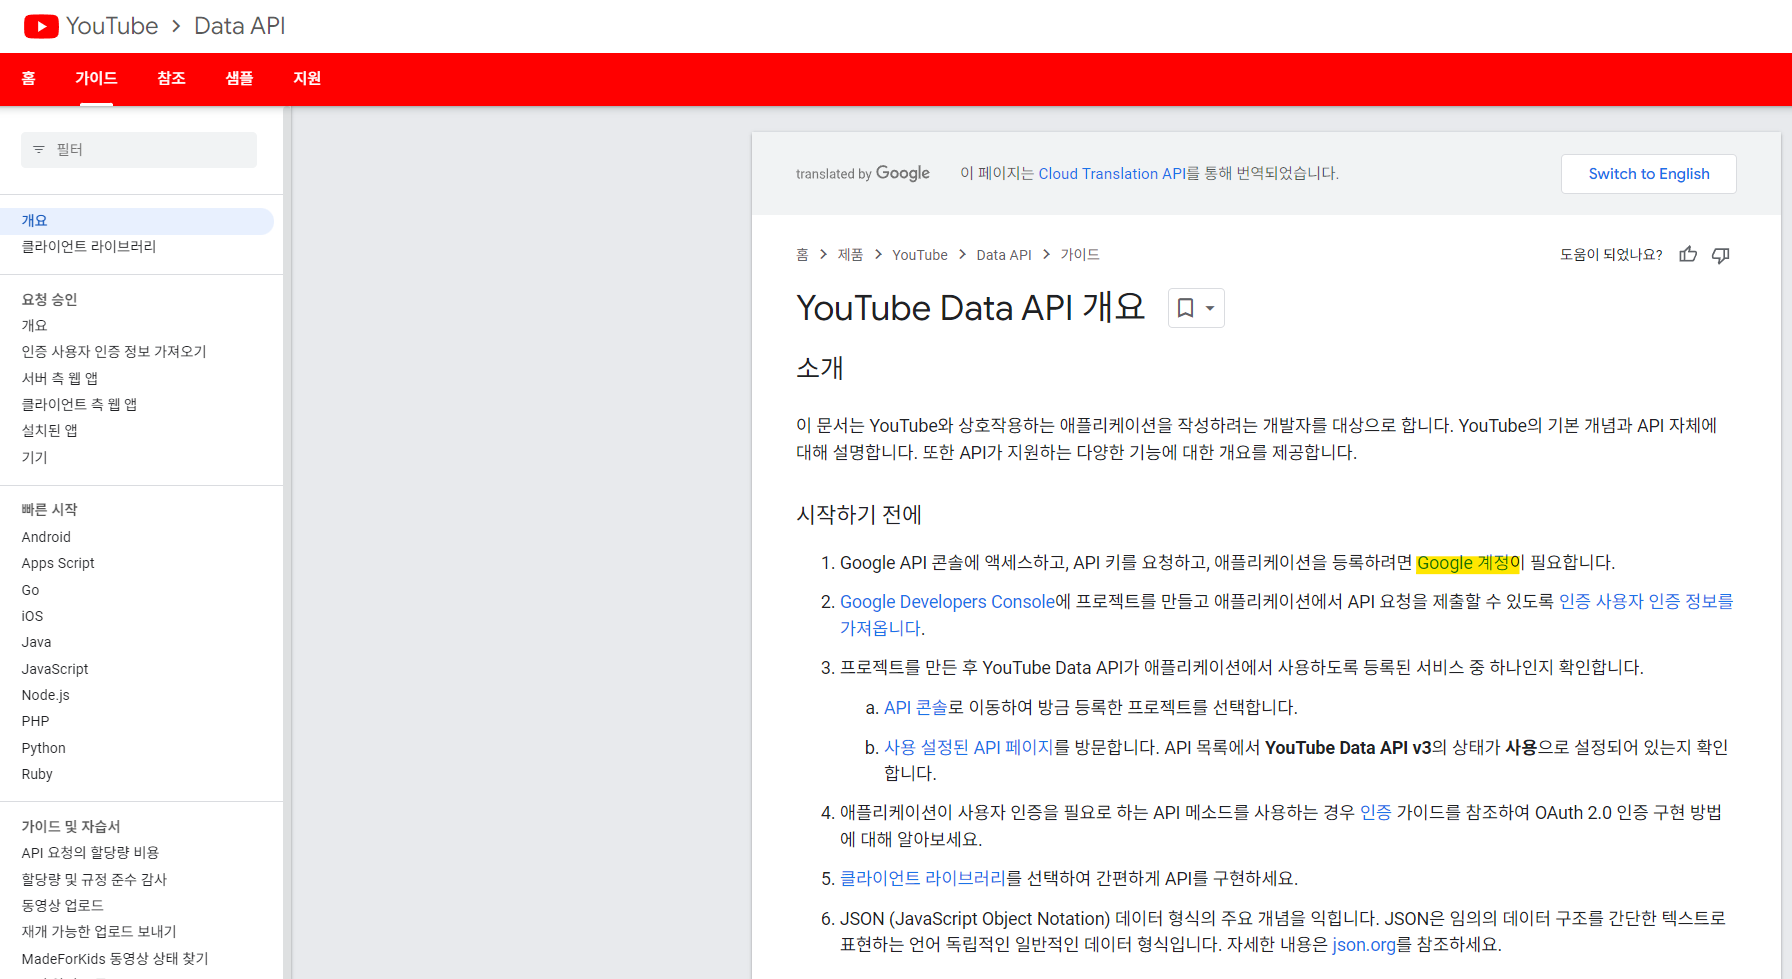Open PHP quickstart
Image resolution: width=1792 pixels, height=979 pixels.
pos(36,722)
